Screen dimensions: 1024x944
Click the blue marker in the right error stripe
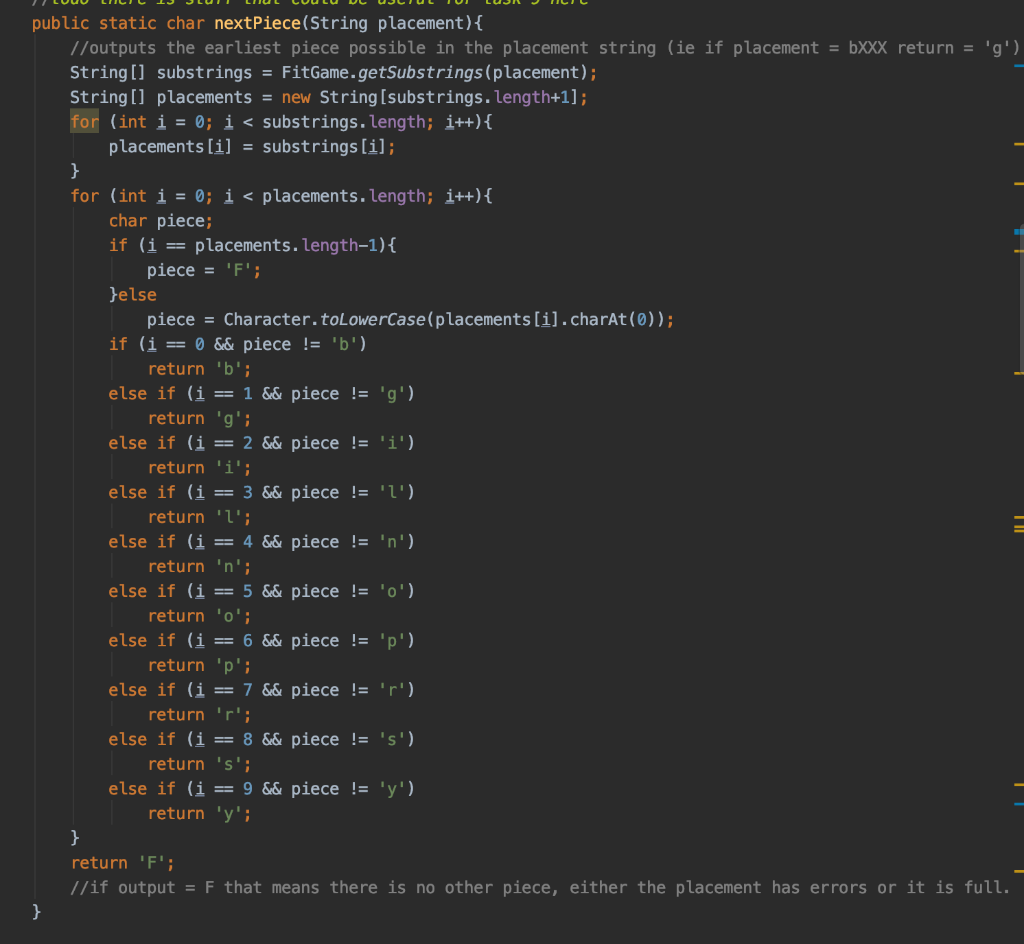pyautogui.click(x=1015, y=233)
